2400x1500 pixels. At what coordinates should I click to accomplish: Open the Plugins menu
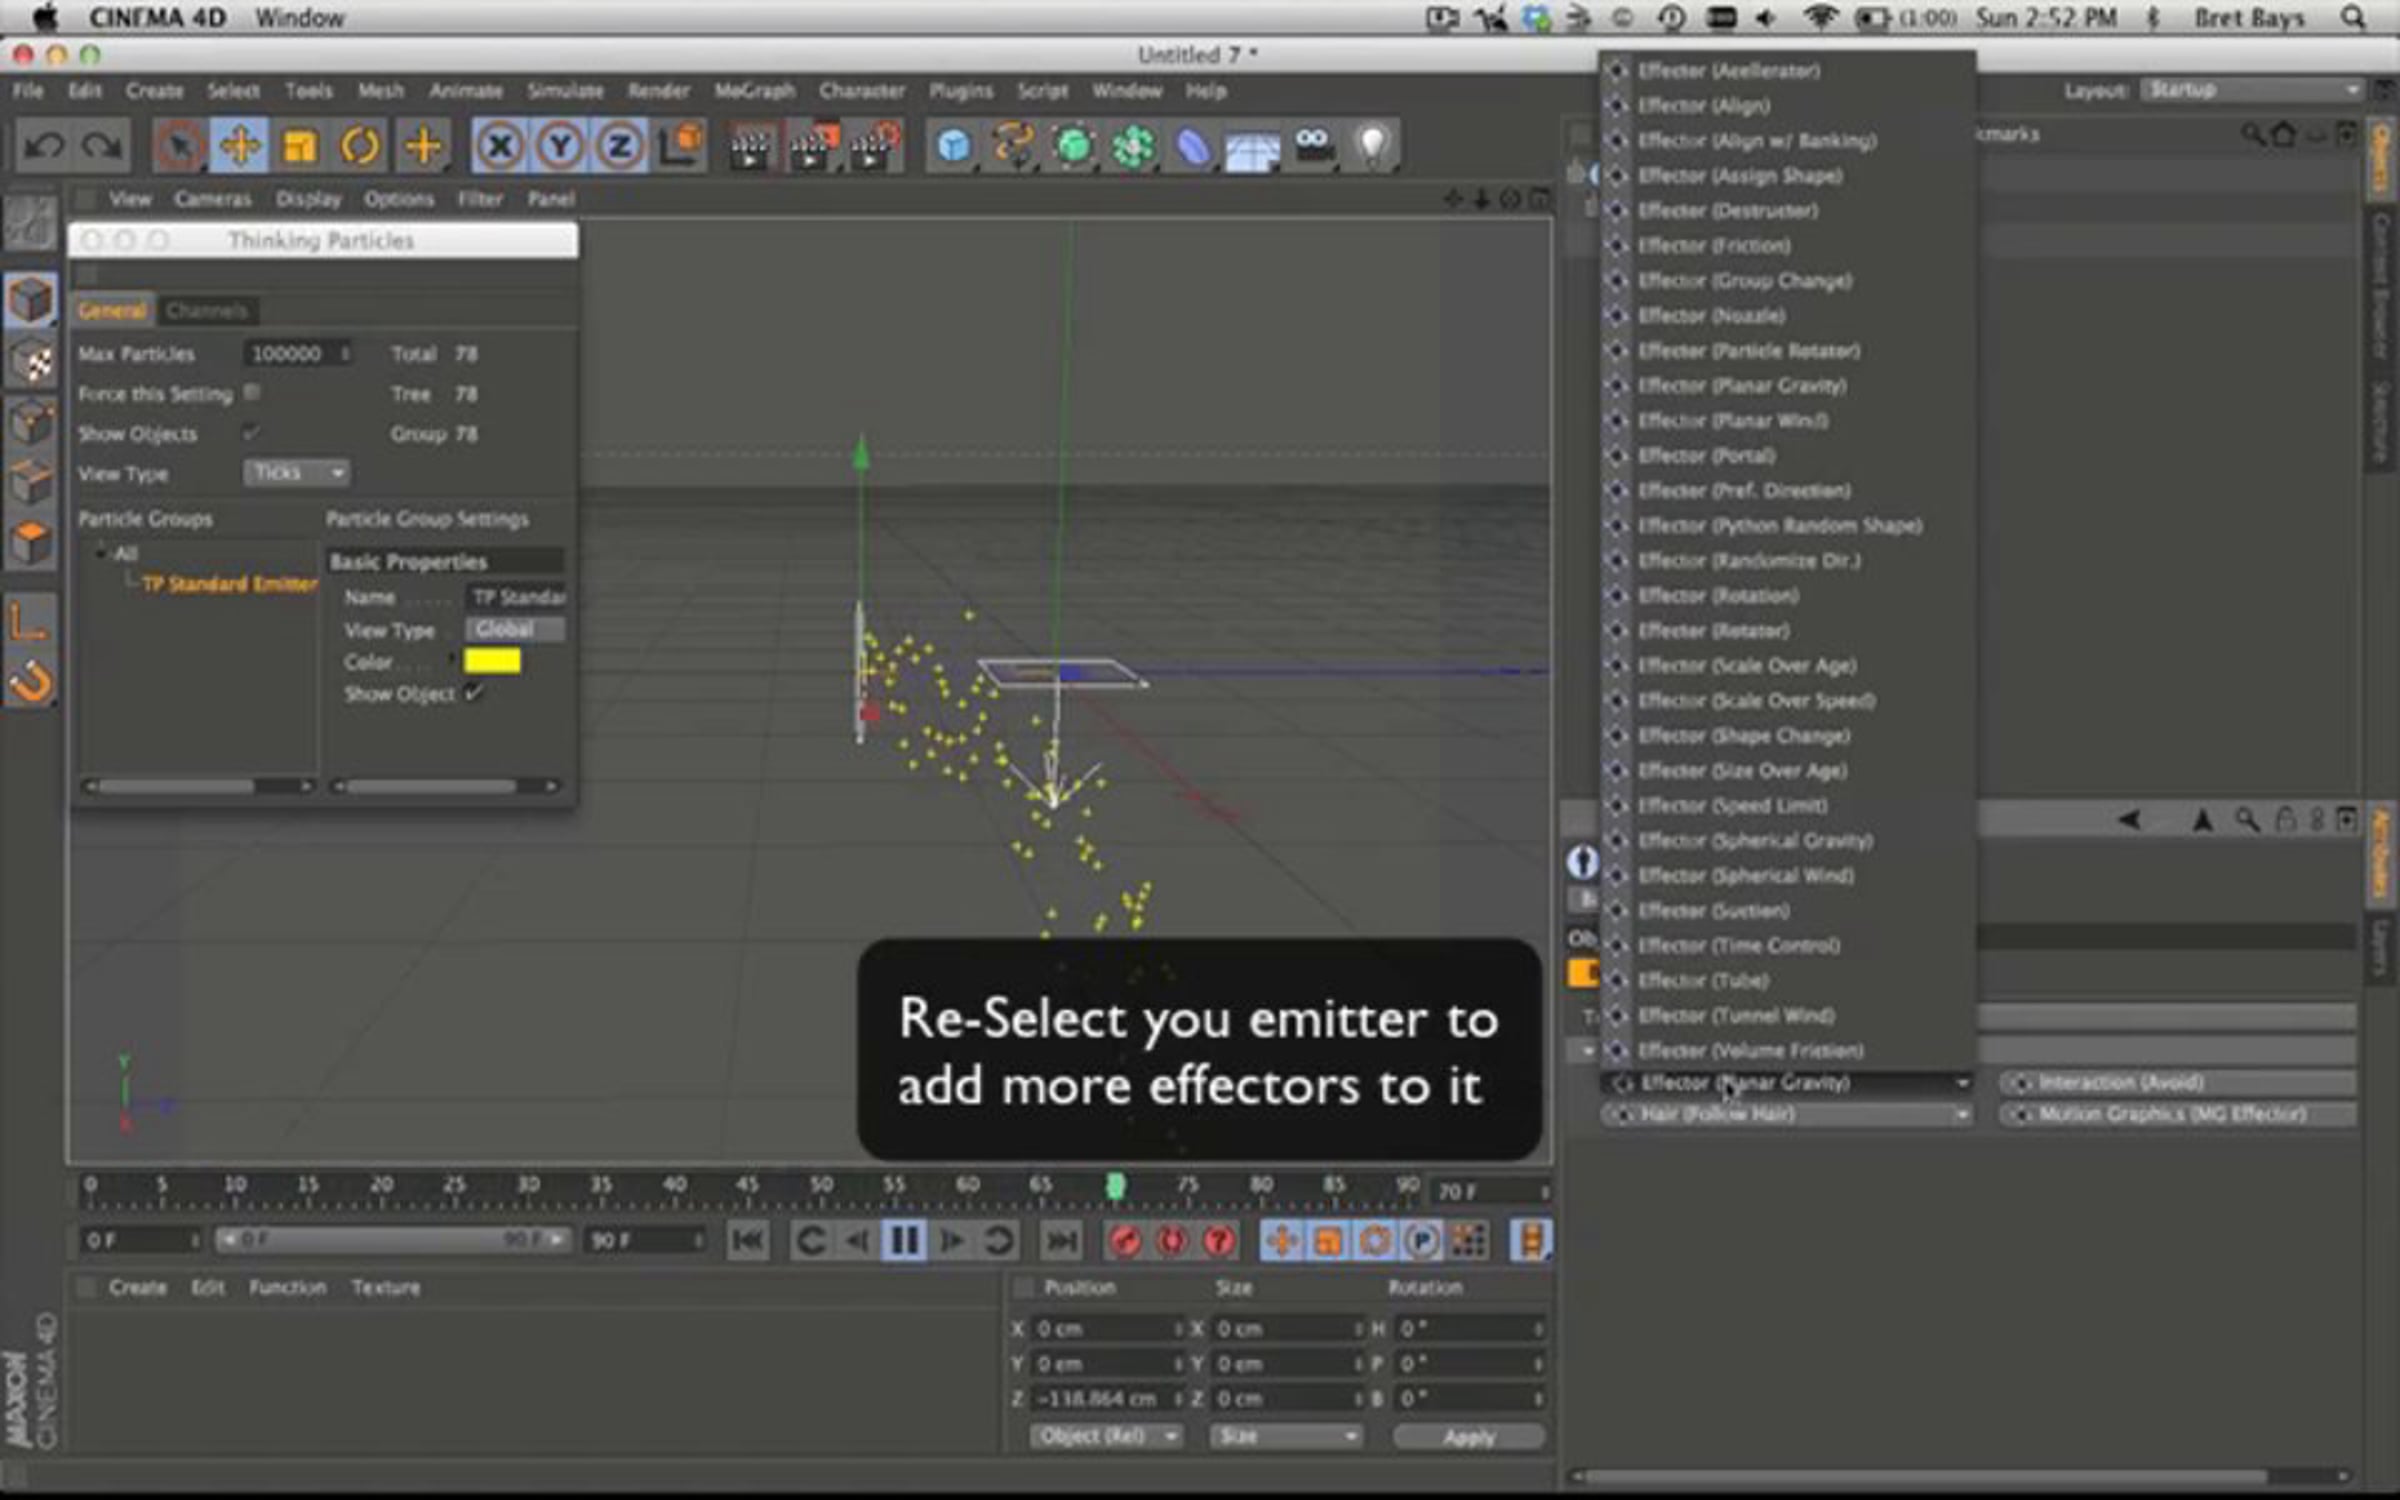coord(961,91)
